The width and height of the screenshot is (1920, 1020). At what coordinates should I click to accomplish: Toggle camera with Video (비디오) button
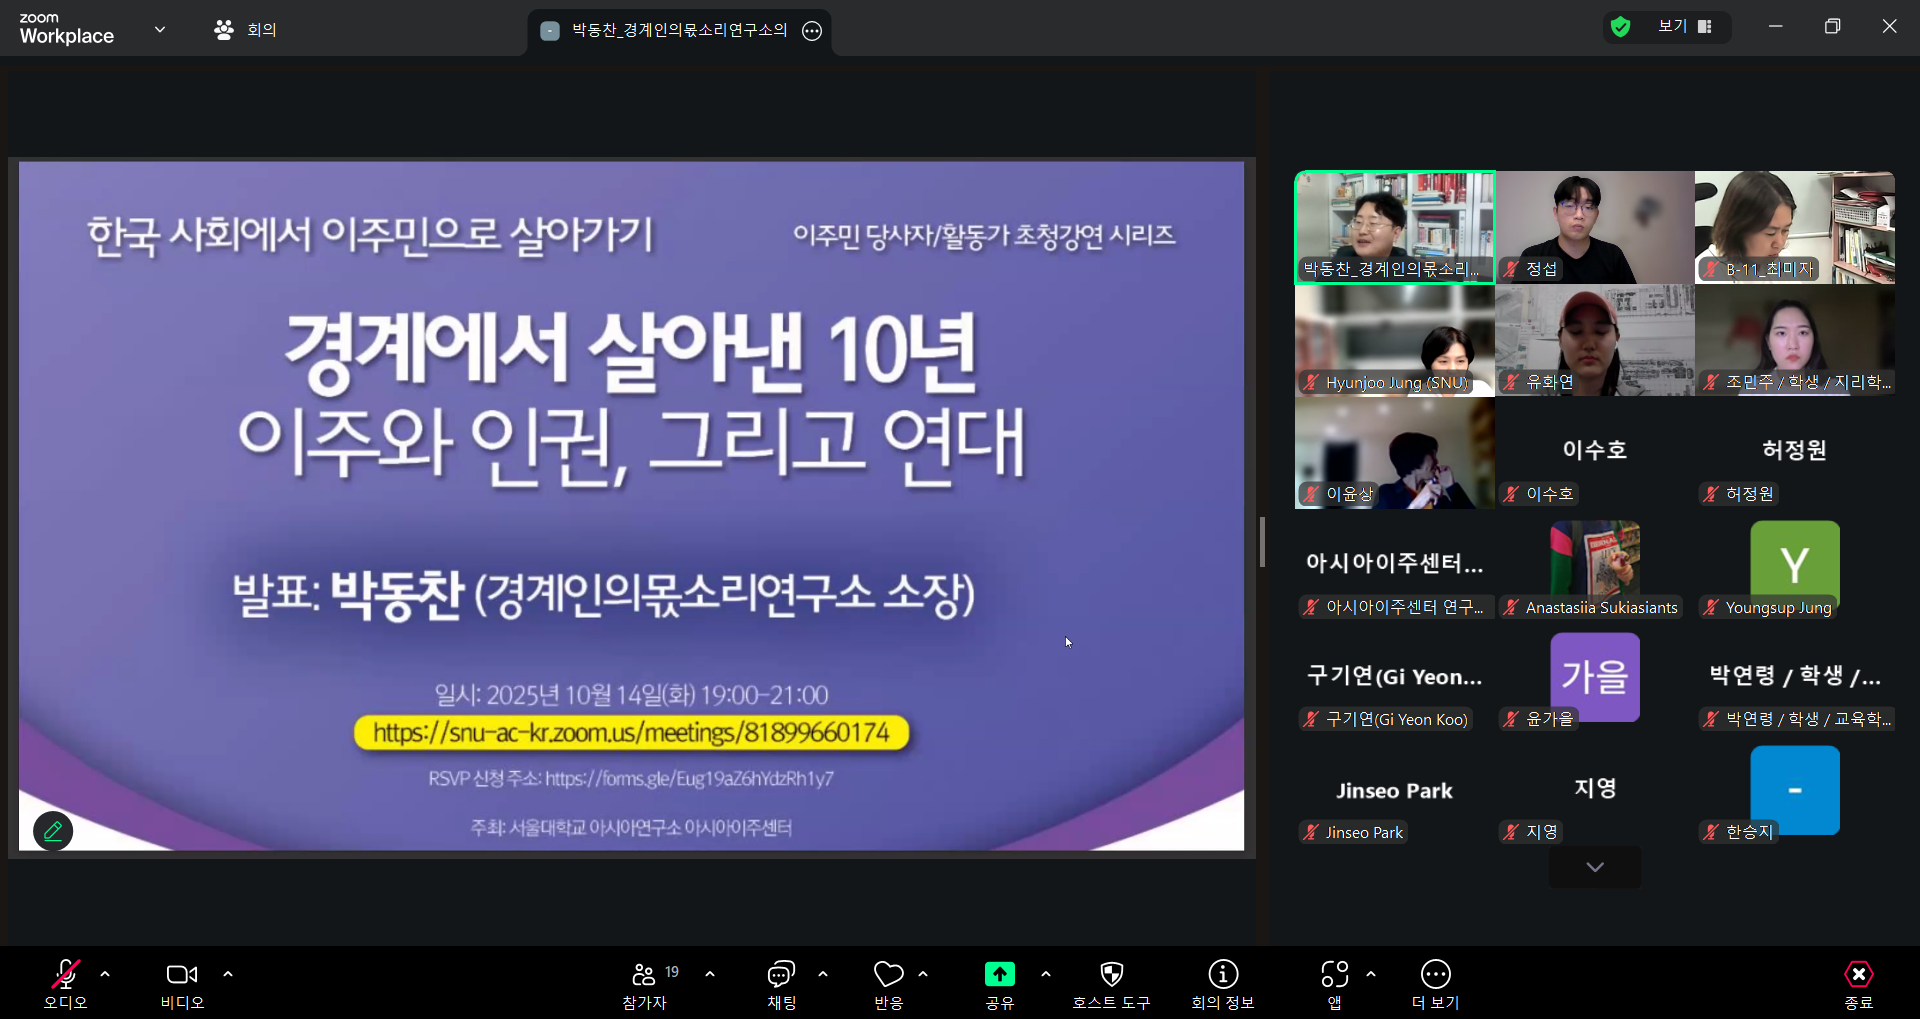[182, 975]
